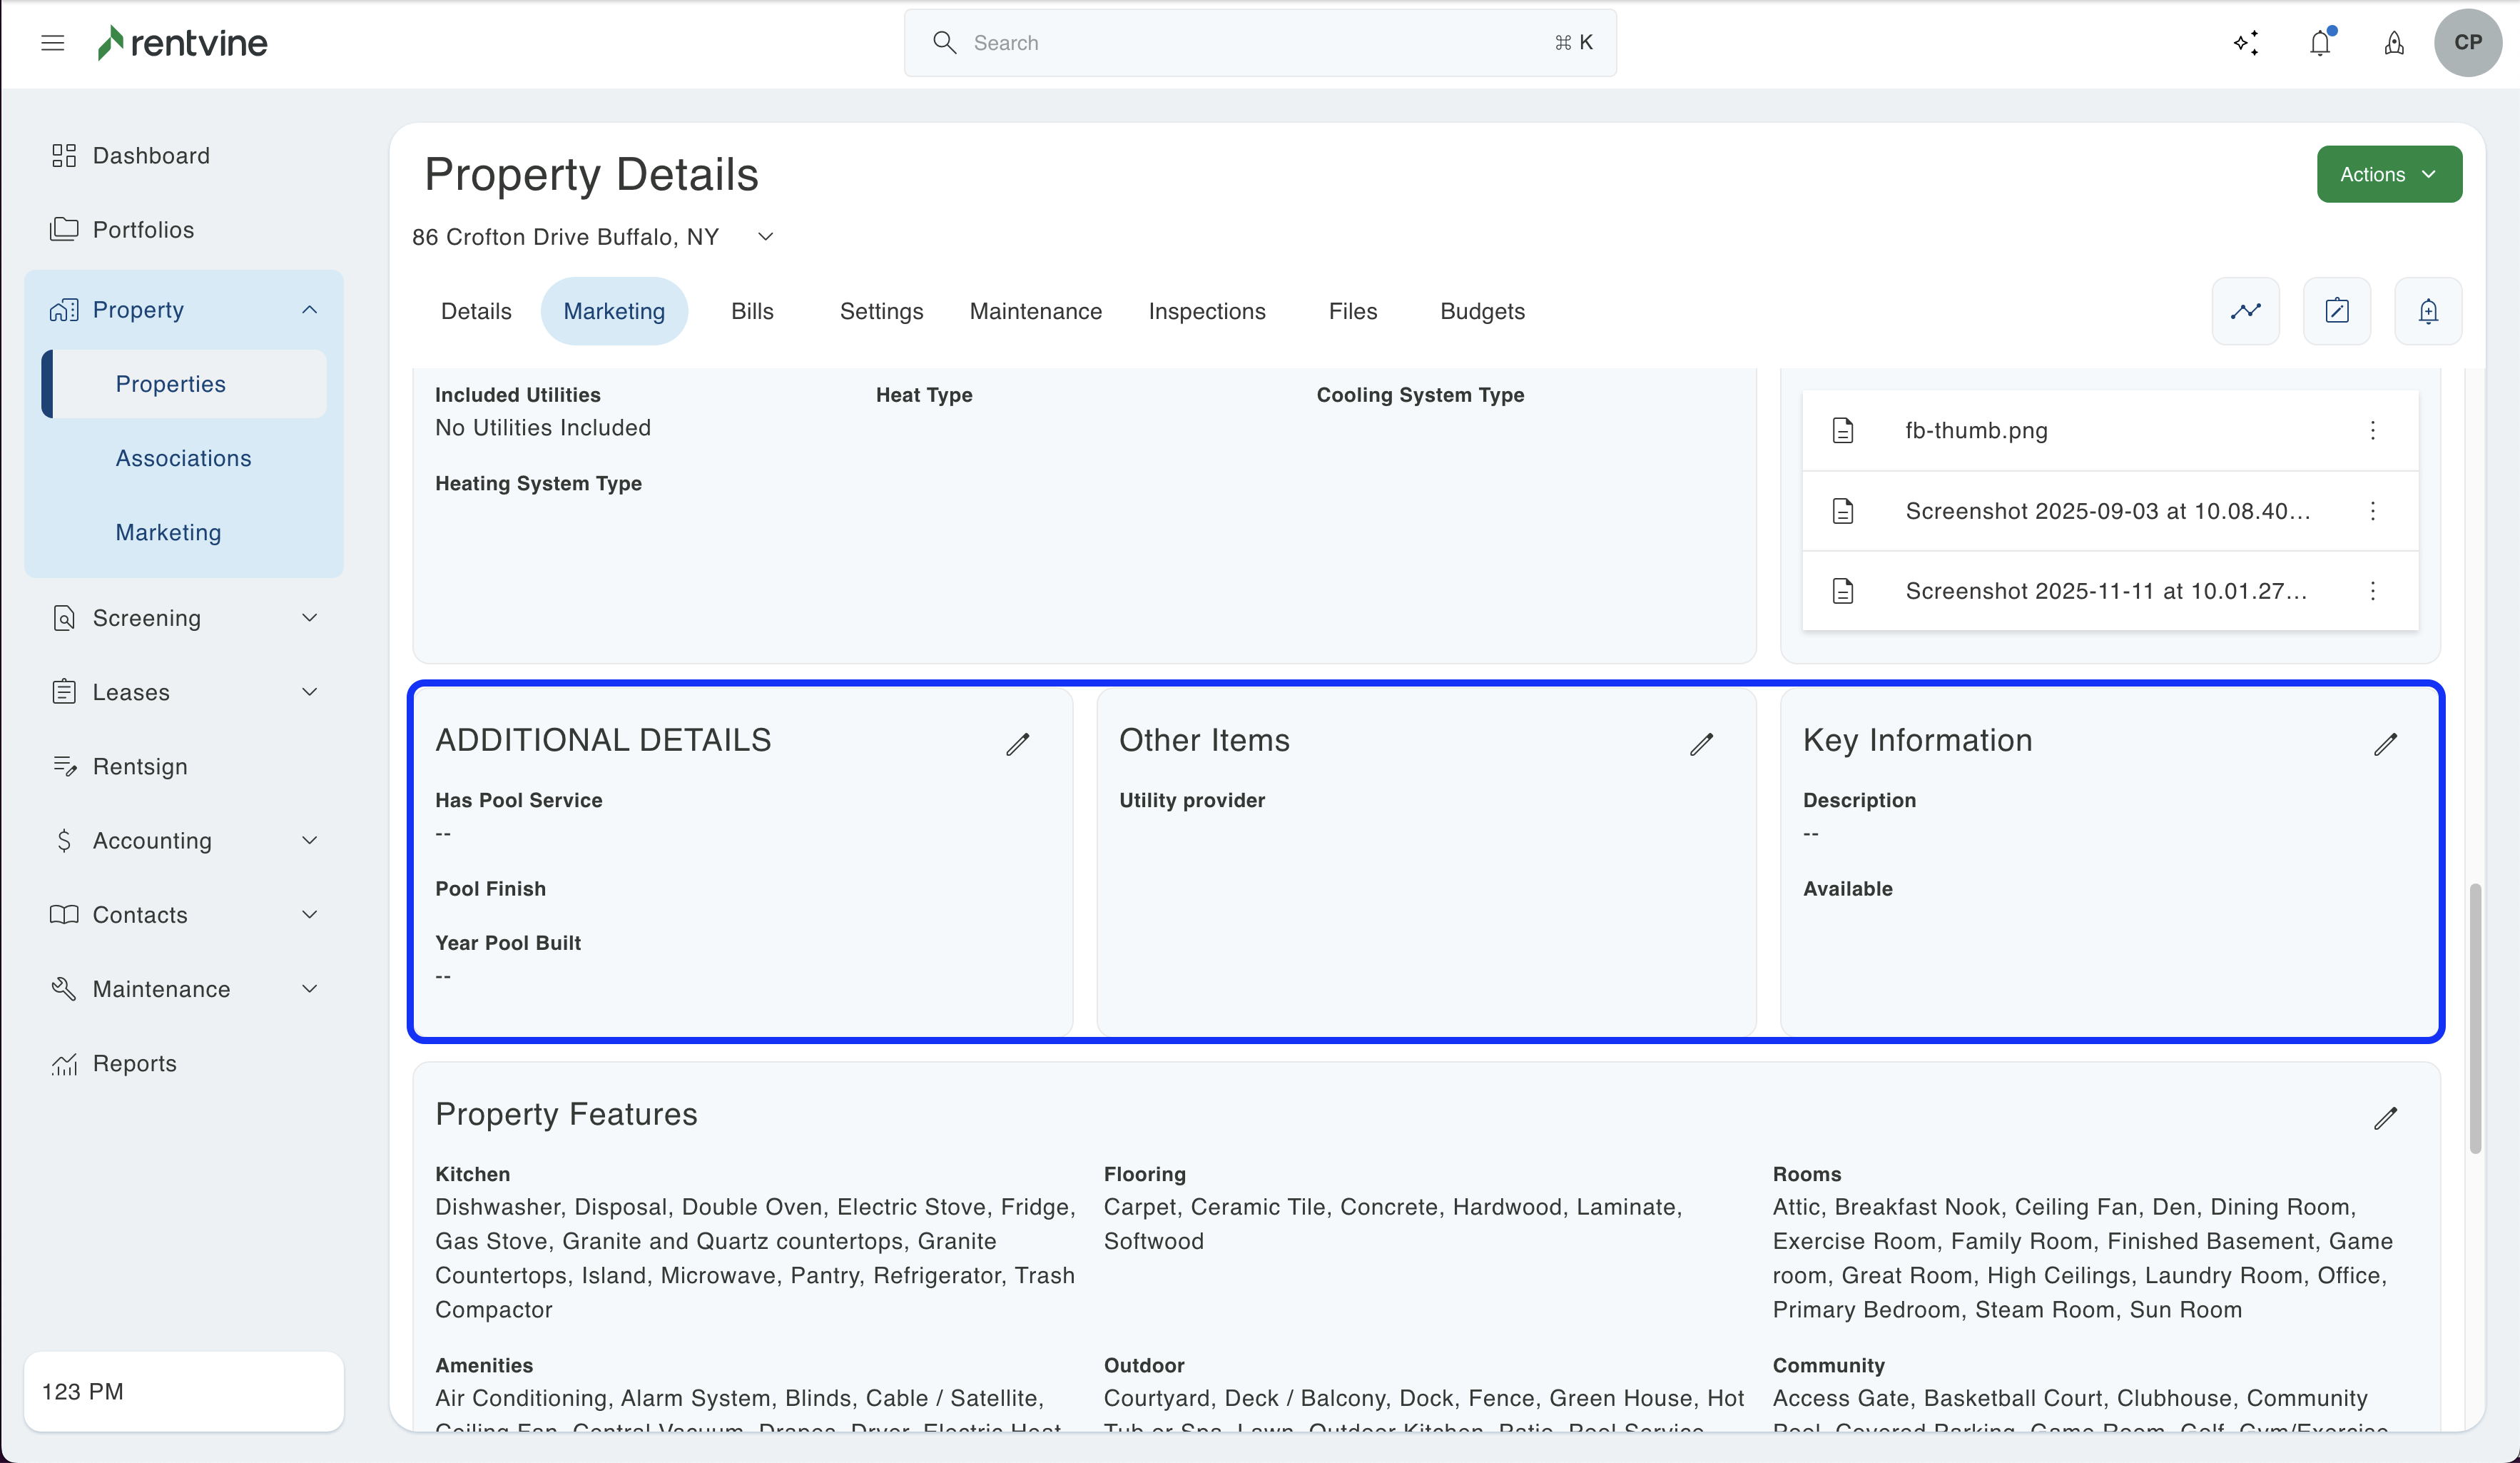Click the hamburger menu icon
Viewport: 2520px width, 1463px height.
coord(53,43)
